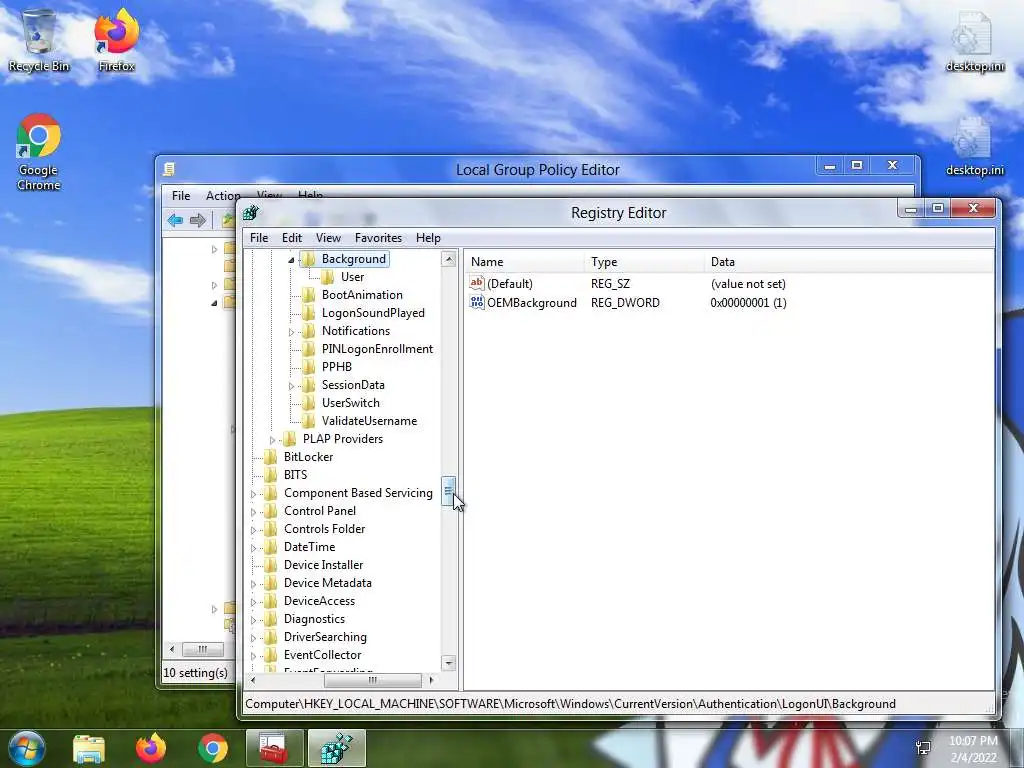Select the DriverSearching key
1024x768 pixels.
[x=325, y=637]
